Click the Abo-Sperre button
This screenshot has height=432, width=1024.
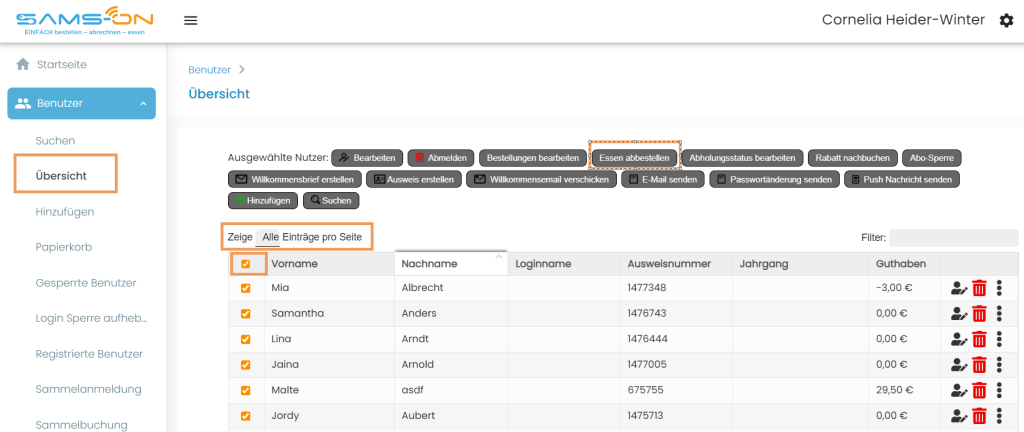(x=932, y=158)
